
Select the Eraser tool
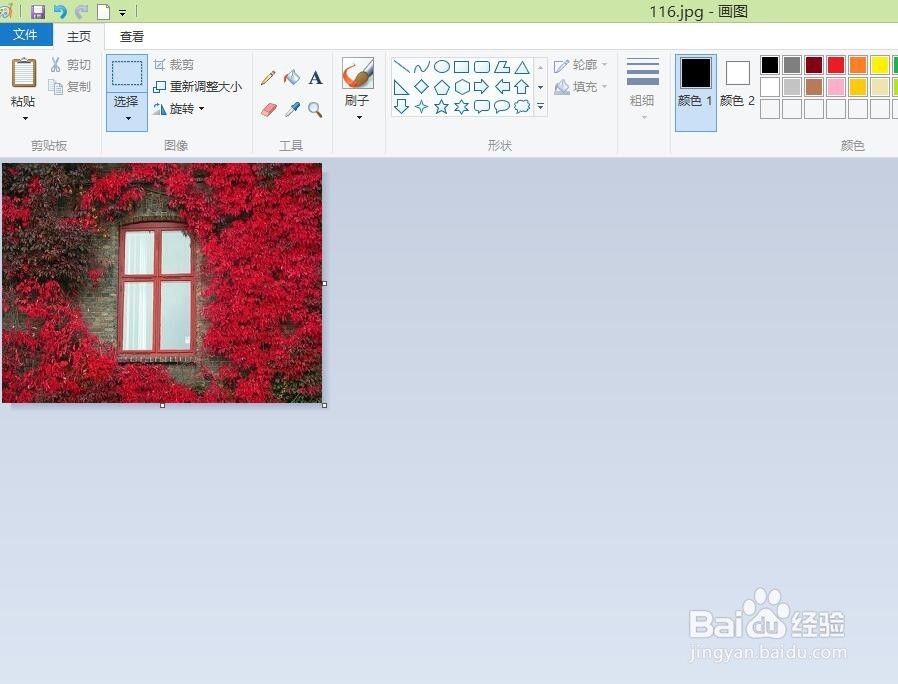(268, 109)
